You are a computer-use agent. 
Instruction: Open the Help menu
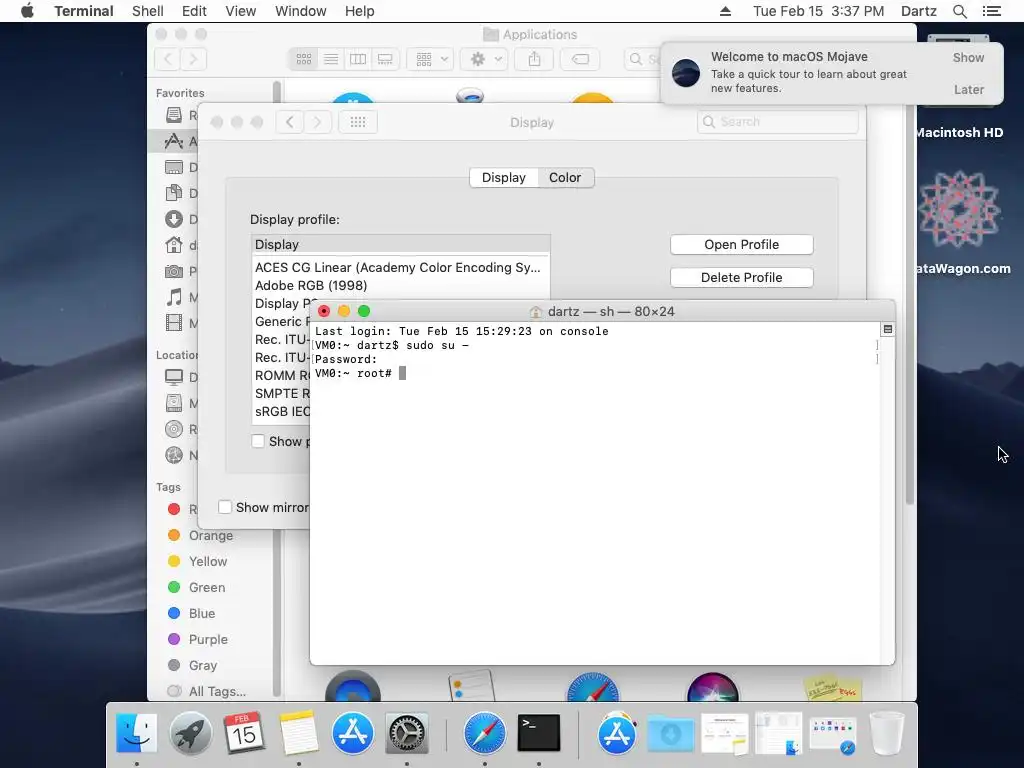359,11
